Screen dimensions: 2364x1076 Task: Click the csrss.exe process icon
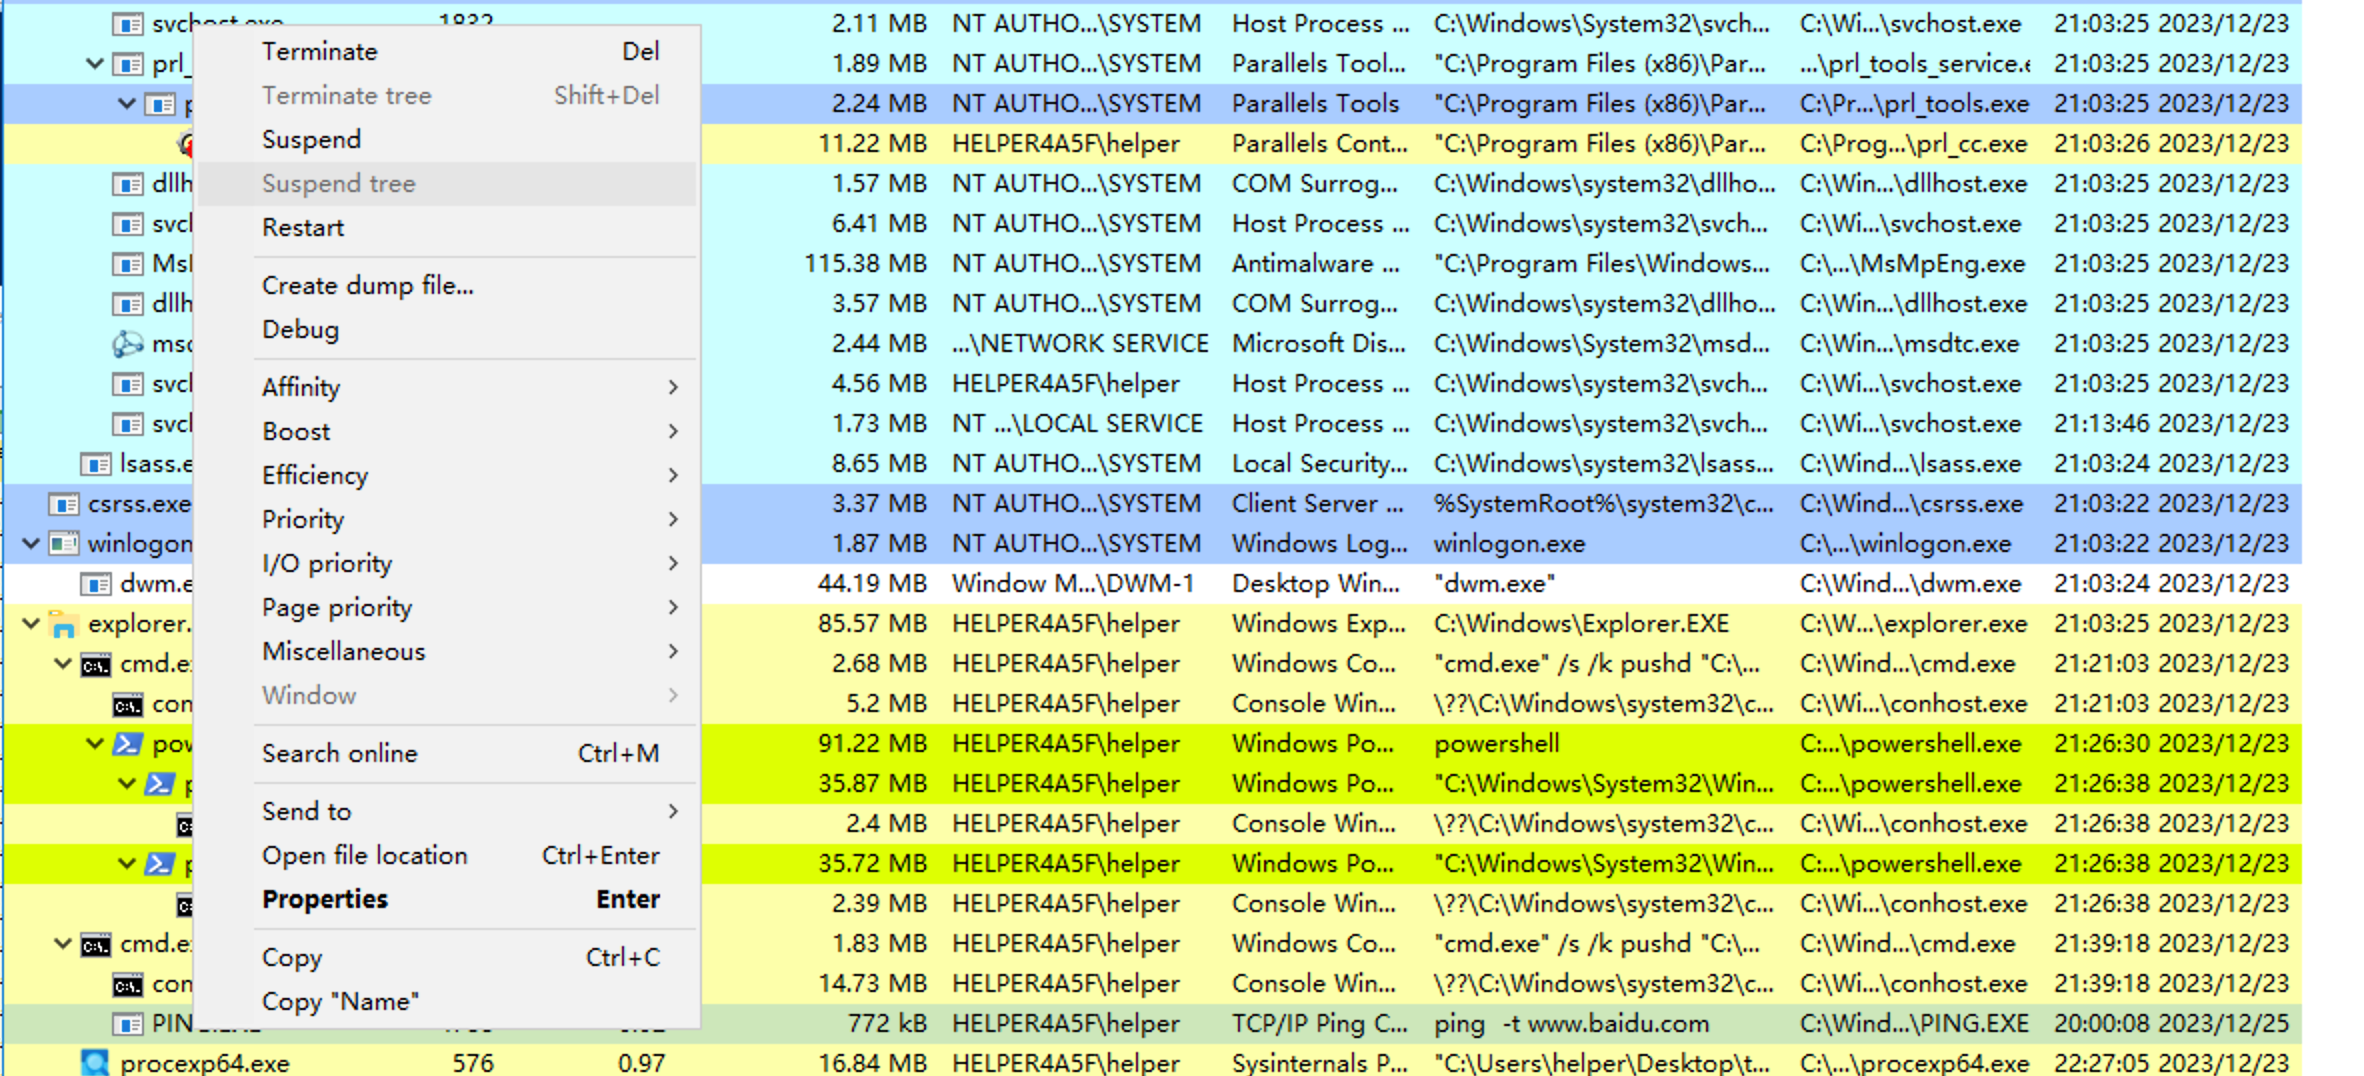click(x=63, y=504)
